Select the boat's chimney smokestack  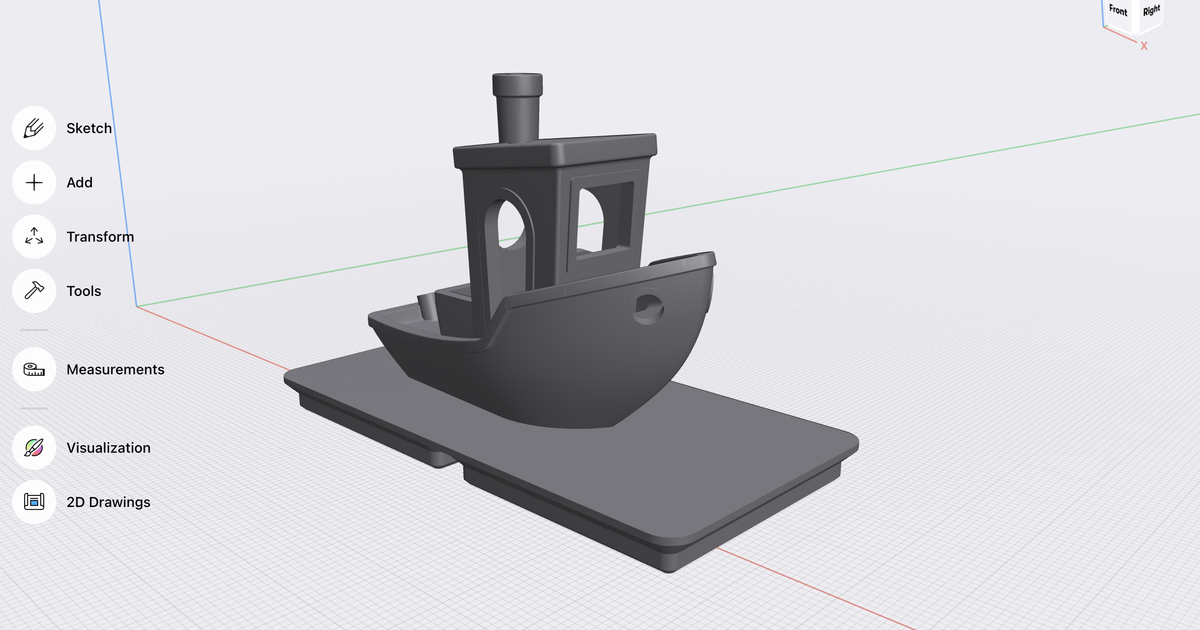tap(517, 110)
